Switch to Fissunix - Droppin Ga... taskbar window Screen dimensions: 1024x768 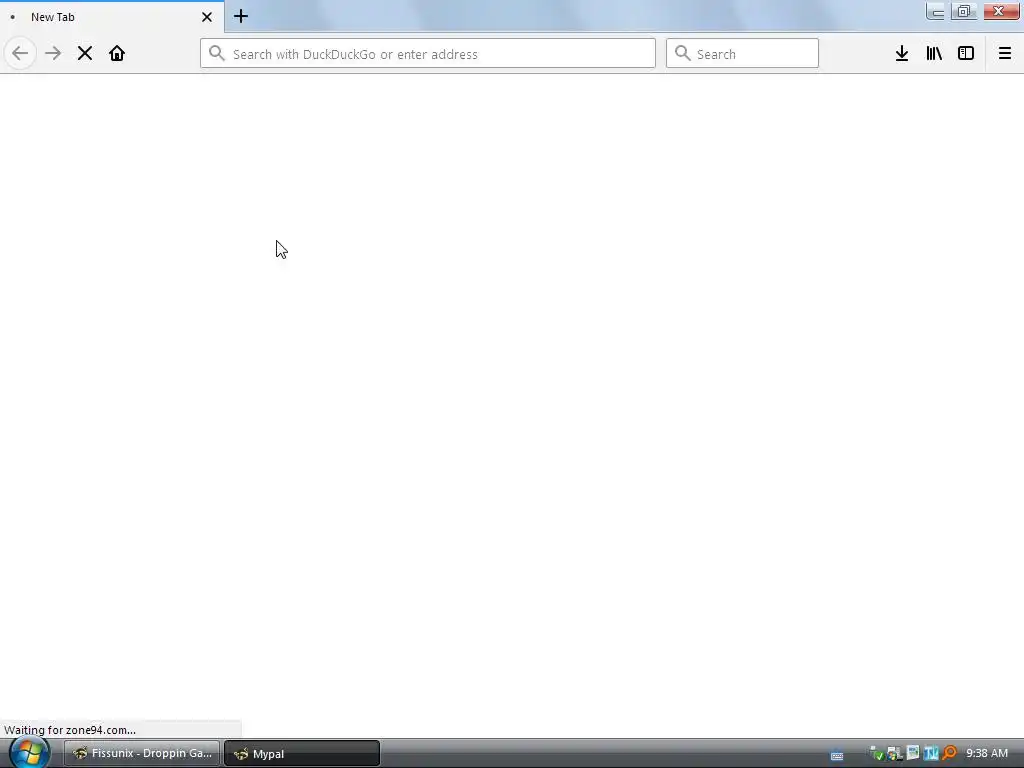(142, 753)
